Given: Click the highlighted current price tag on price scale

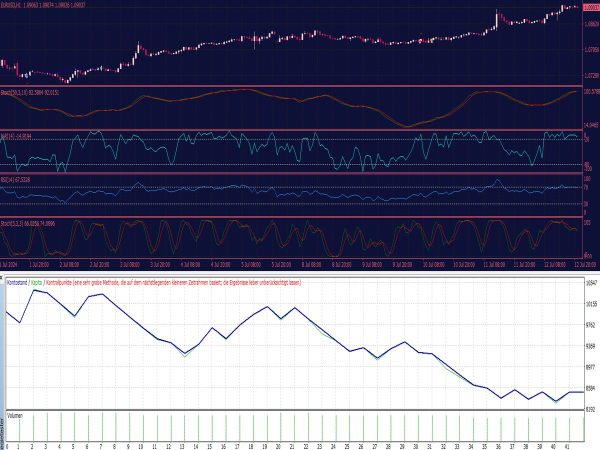Looking at the screenshot, I should point(591,8).
